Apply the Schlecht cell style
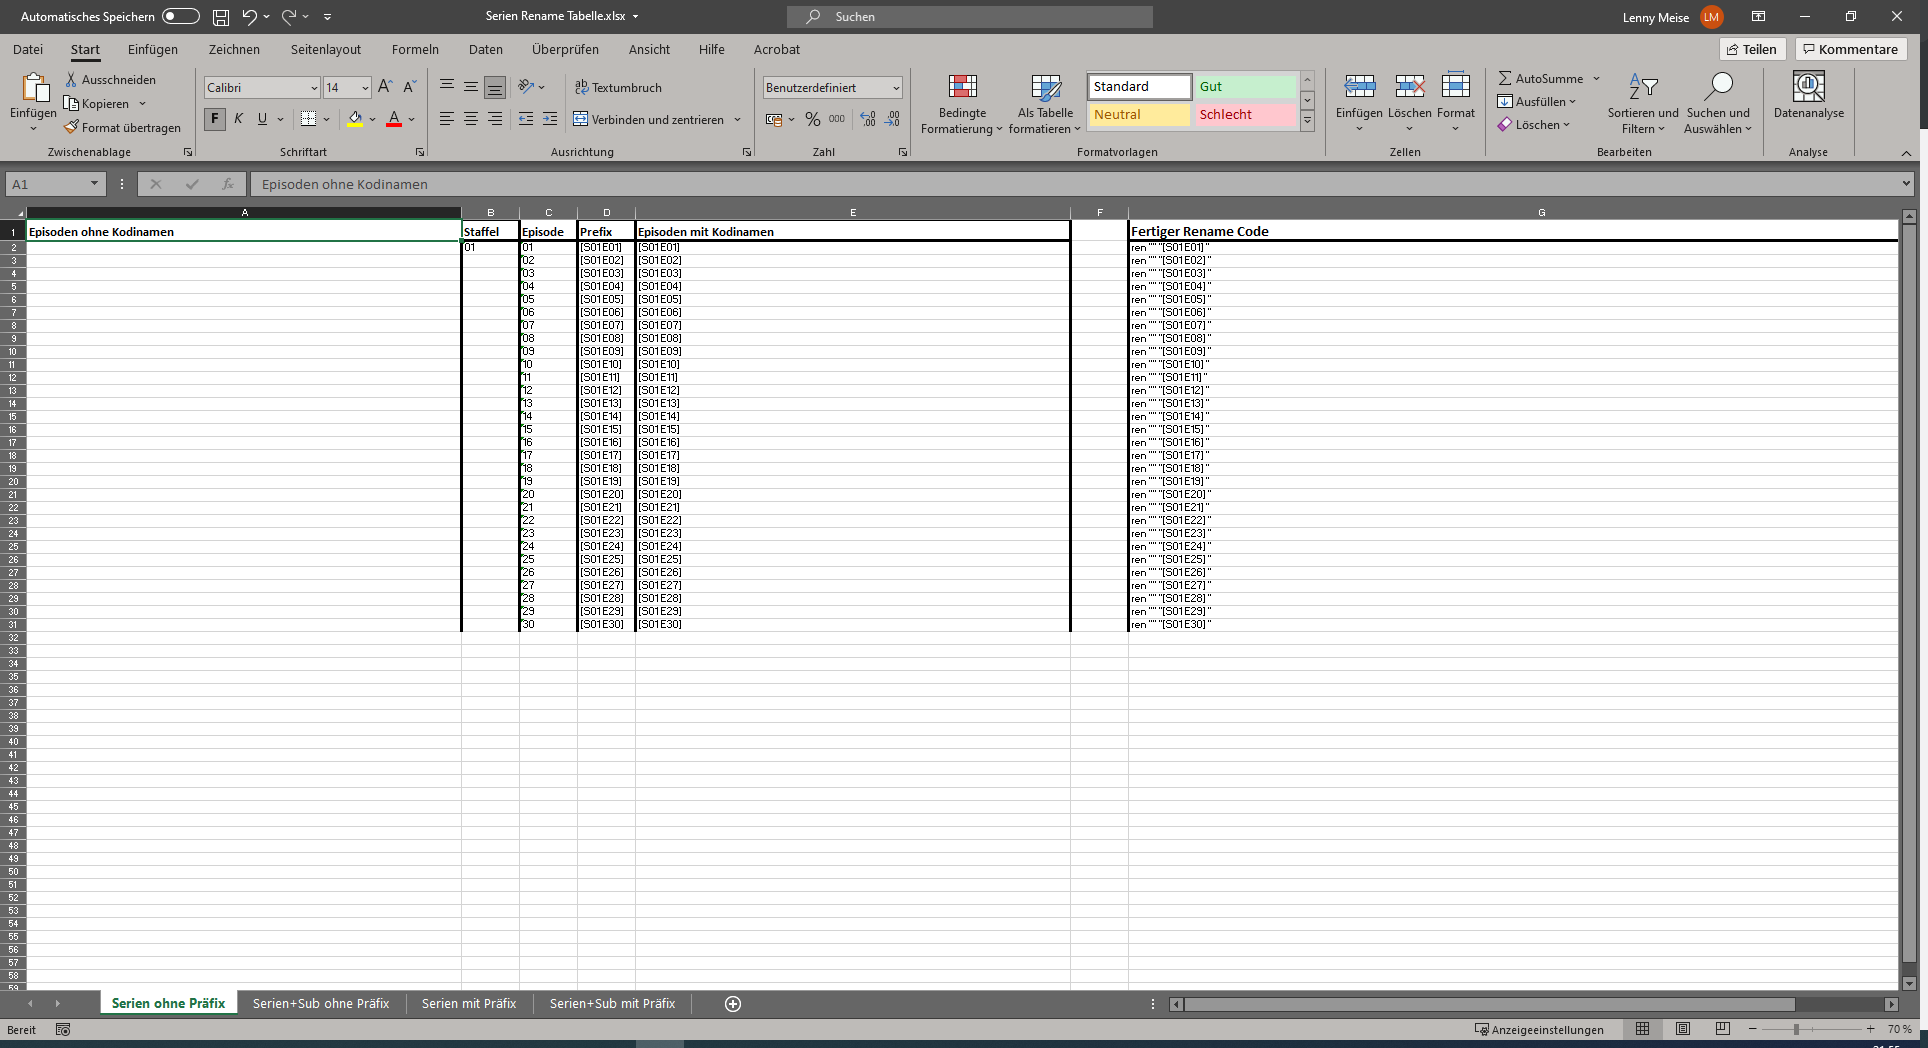1928x1048 pixels. pyautogui.click(x=1246, y=115)
